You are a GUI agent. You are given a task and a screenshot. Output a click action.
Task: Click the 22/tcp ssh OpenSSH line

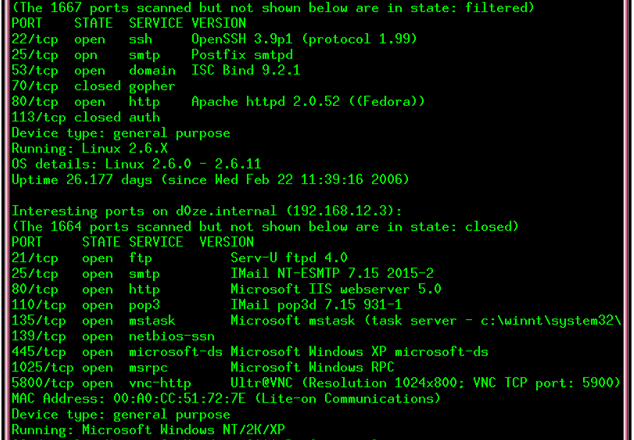click(x=214, y=39)
